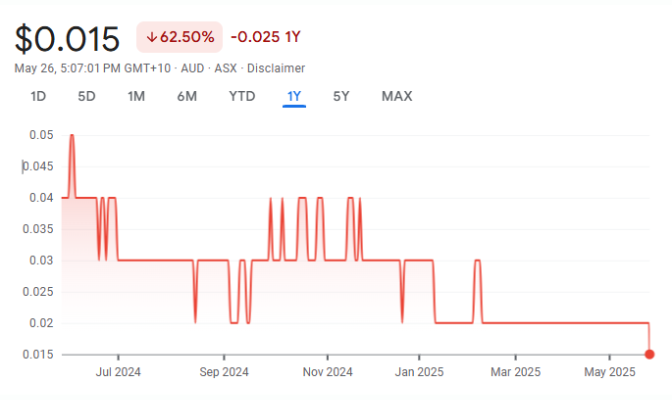The width and height of the screenshot is (672, 400).
Task: Click the Sep 2024 axis label
Action: [x=224, y=372]
